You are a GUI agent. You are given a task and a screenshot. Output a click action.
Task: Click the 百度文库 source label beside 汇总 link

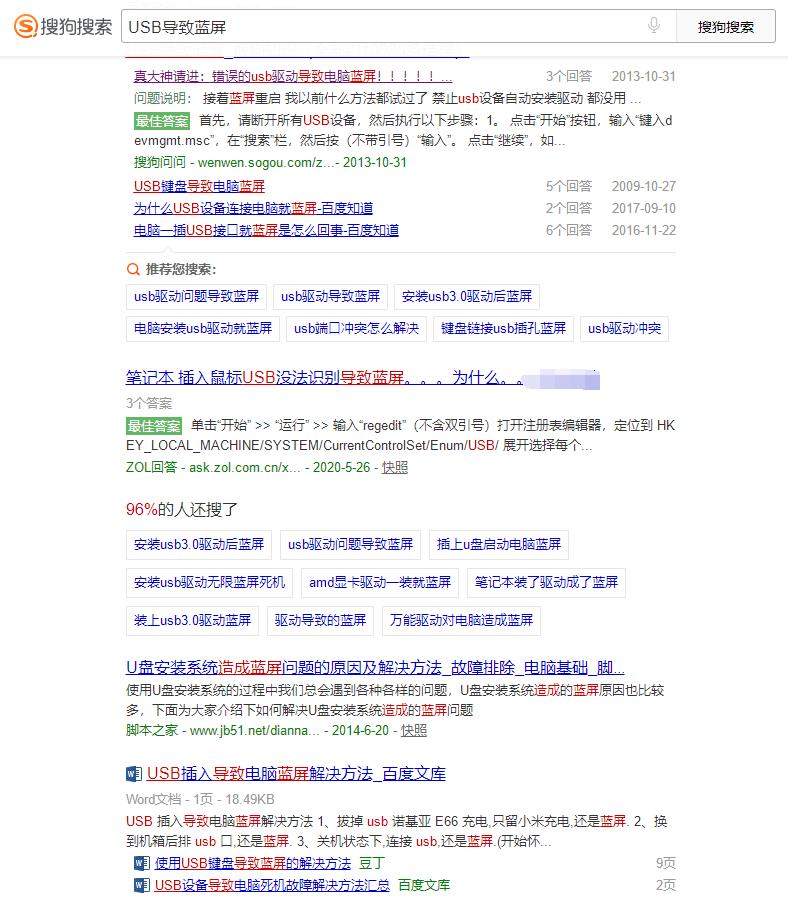tap(424, 885)
